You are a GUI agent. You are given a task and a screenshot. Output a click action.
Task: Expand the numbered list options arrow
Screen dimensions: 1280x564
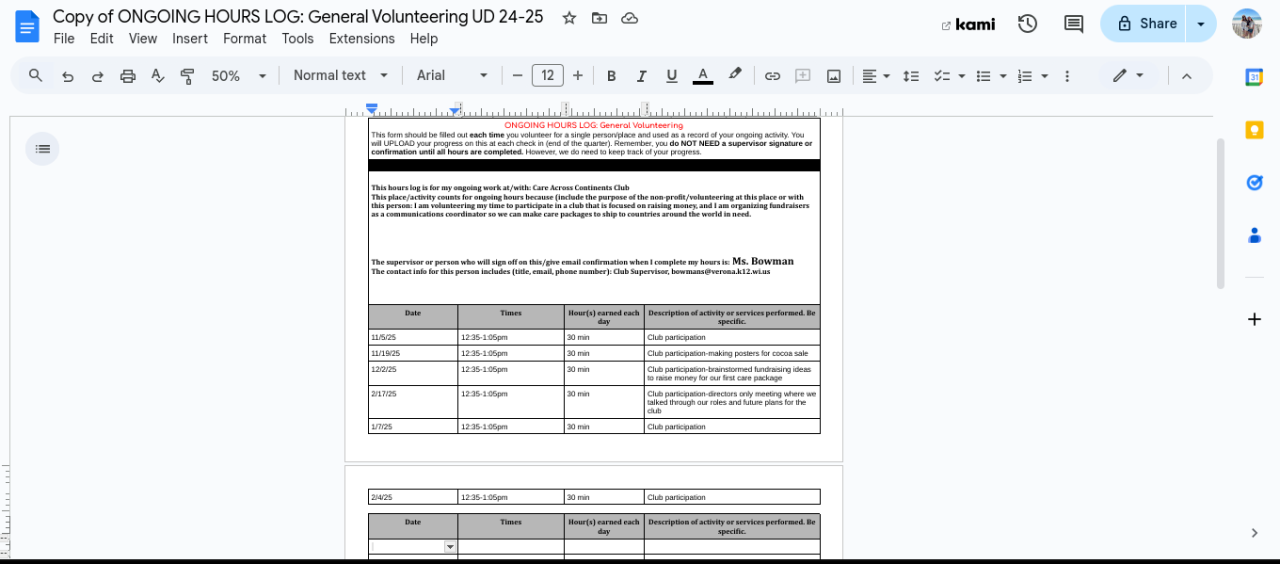point(1044,76)
